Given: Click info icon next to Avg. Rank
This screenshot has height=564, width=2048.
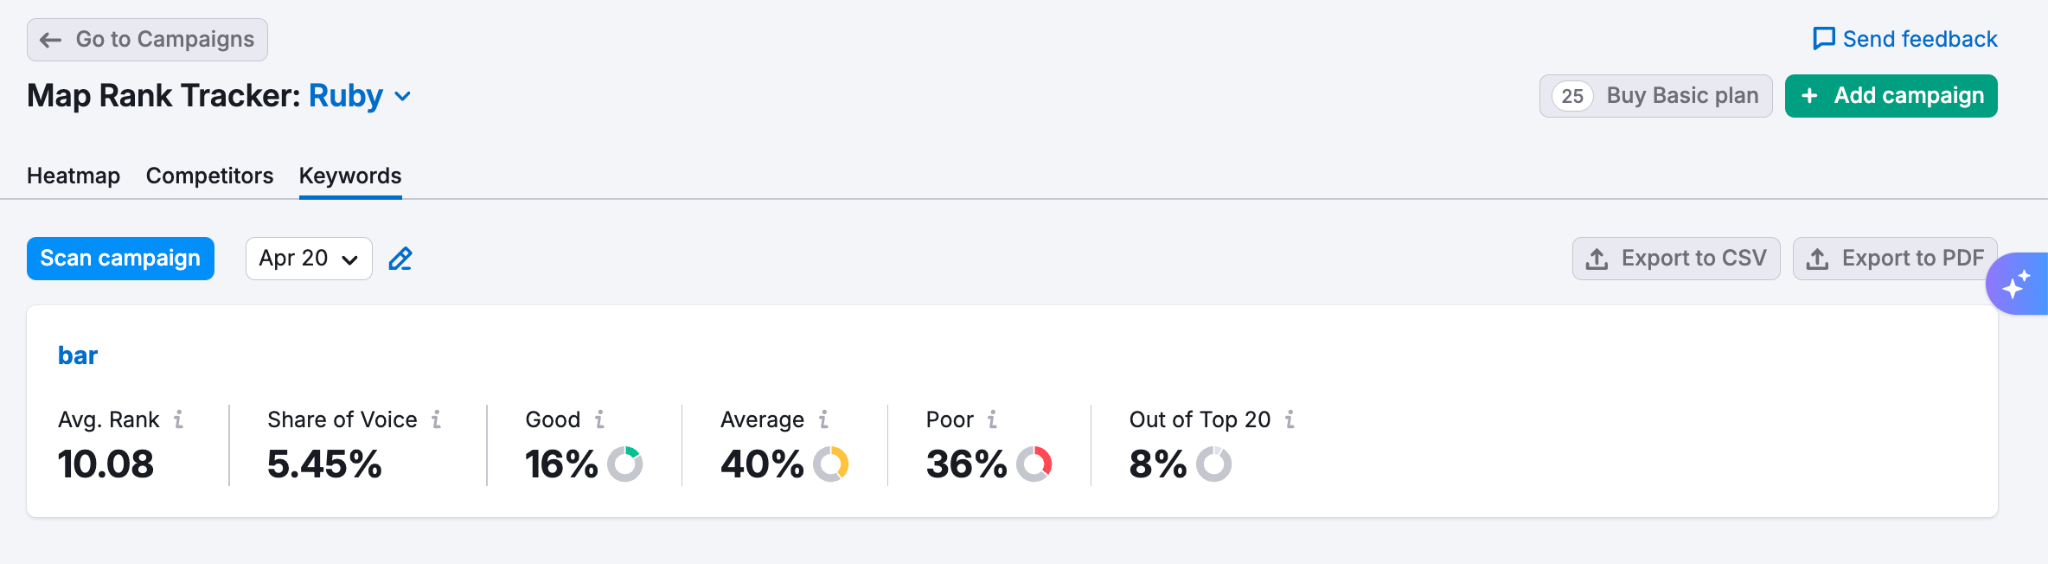Looking at the screenshot, I should click(179, 420).
